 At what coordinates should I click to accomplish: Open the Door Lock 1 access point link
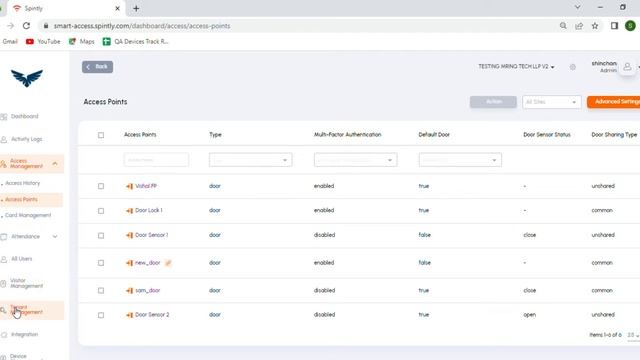149,211
